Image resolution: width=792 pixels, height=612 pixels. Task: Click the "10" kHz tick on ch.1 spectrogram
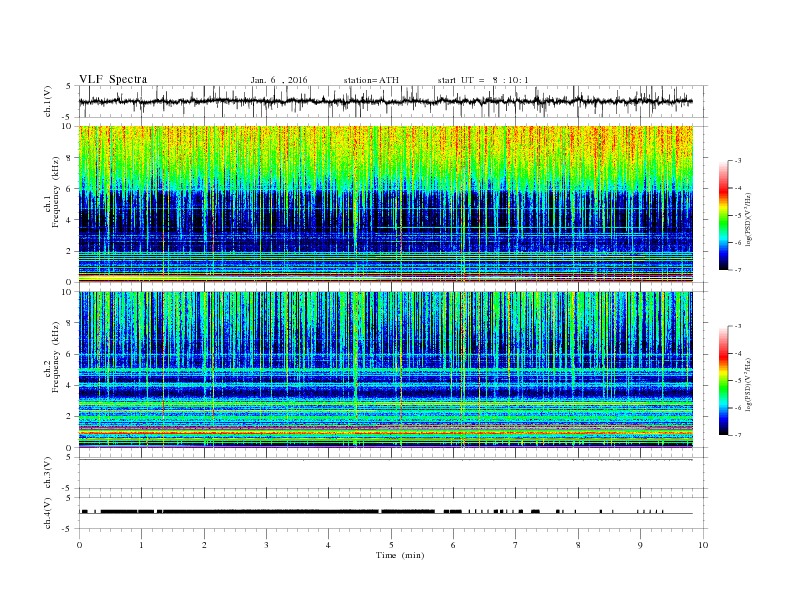[68, 126]
